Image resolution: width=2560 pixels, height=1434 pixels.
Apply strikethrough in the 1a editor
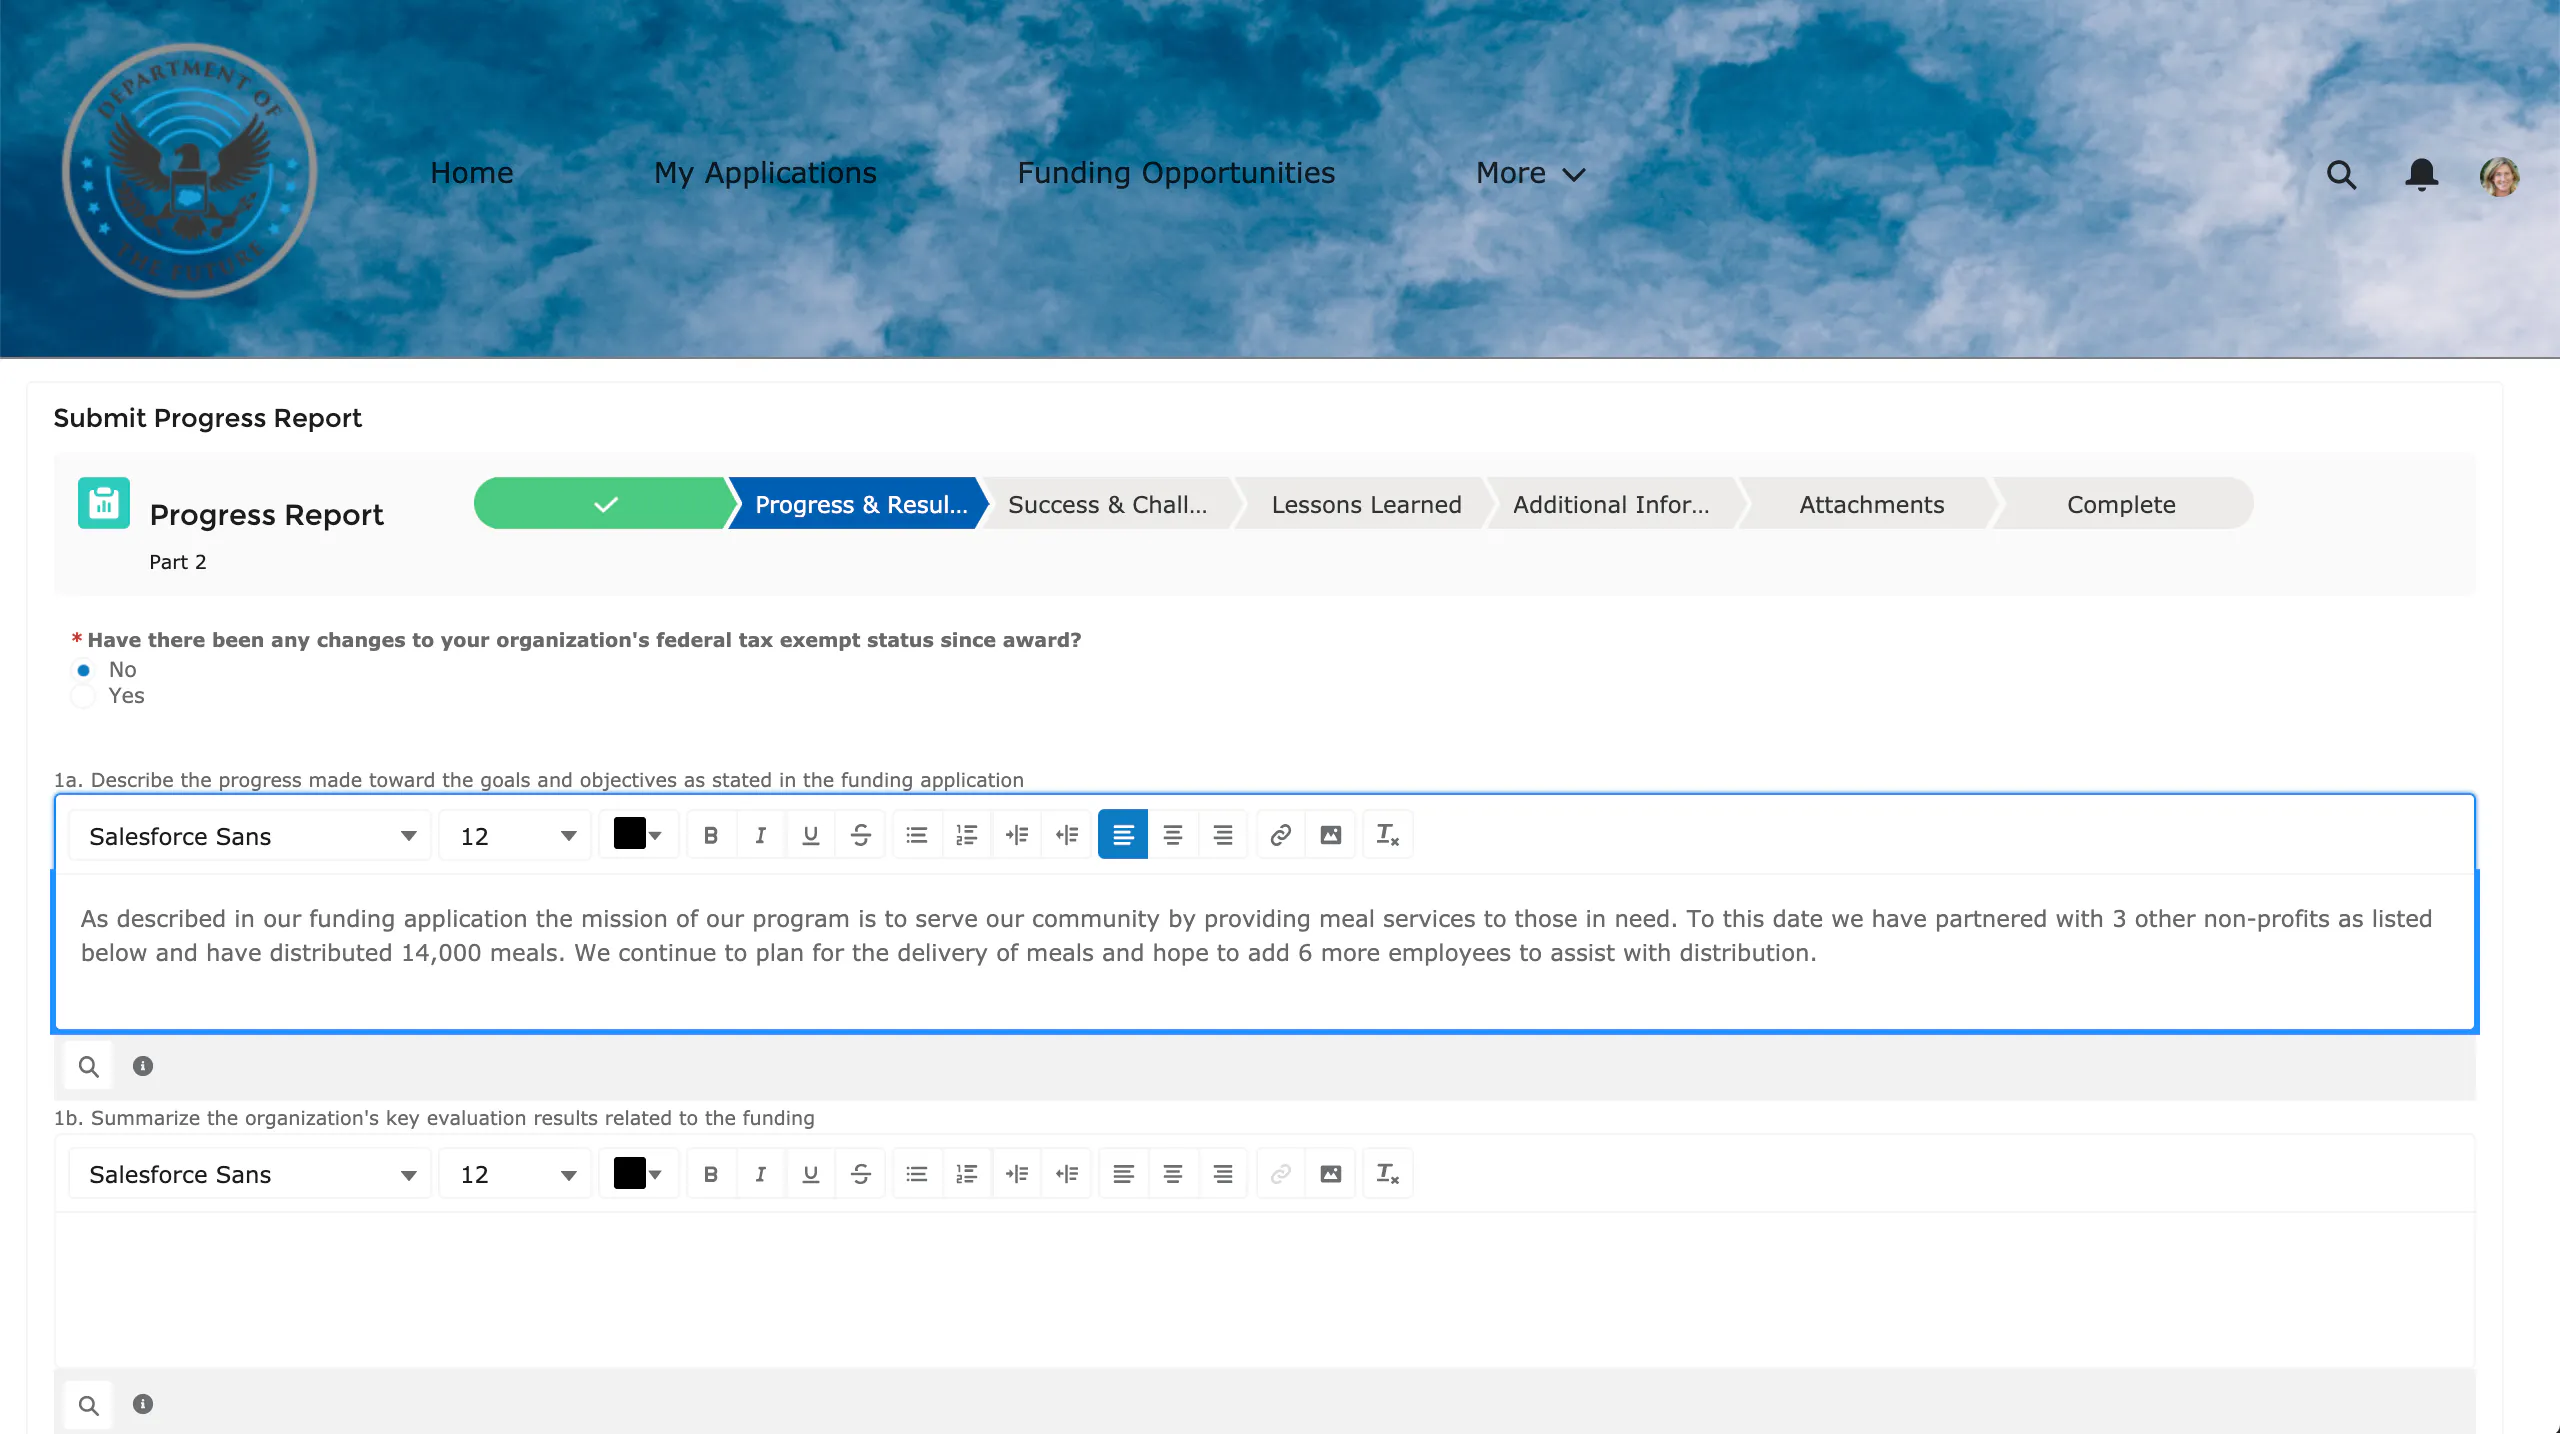coord(860,835)
